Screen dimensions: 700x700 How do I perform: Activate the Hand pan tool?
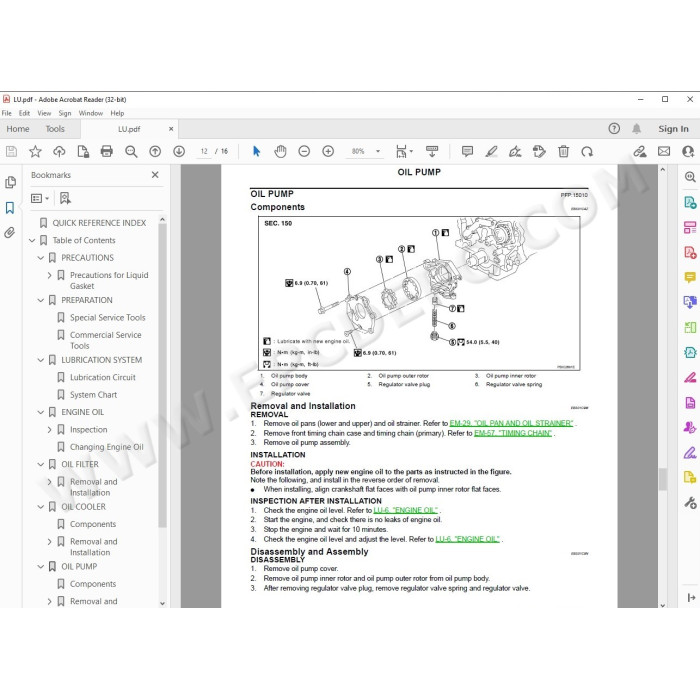280,151
